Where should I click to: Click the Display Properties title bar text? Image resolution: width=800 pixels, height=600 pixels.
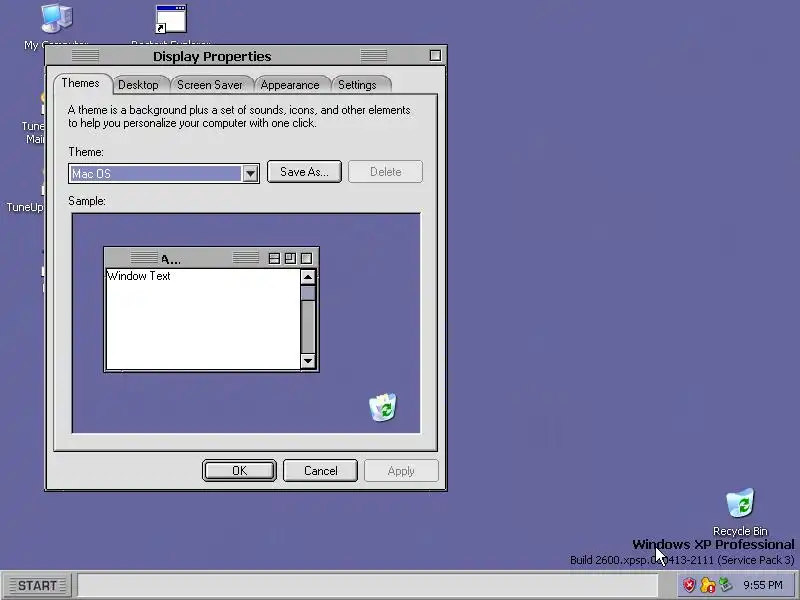[x=212, y=56]
